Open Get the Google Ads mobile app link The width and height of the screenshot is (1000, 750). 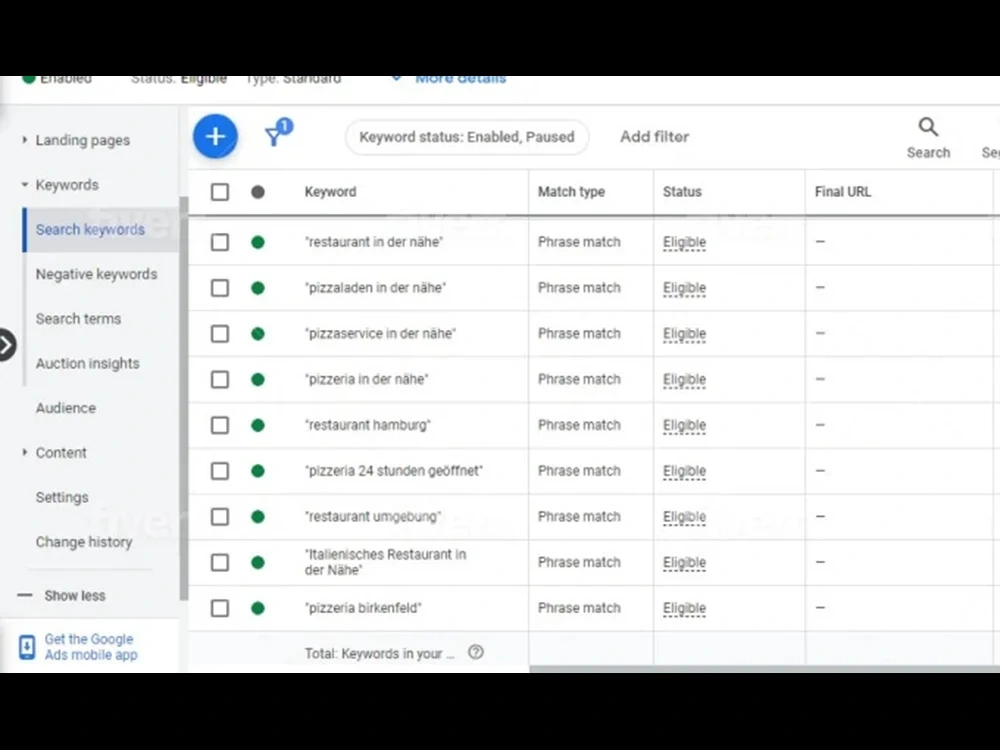[x=91, y=647]
